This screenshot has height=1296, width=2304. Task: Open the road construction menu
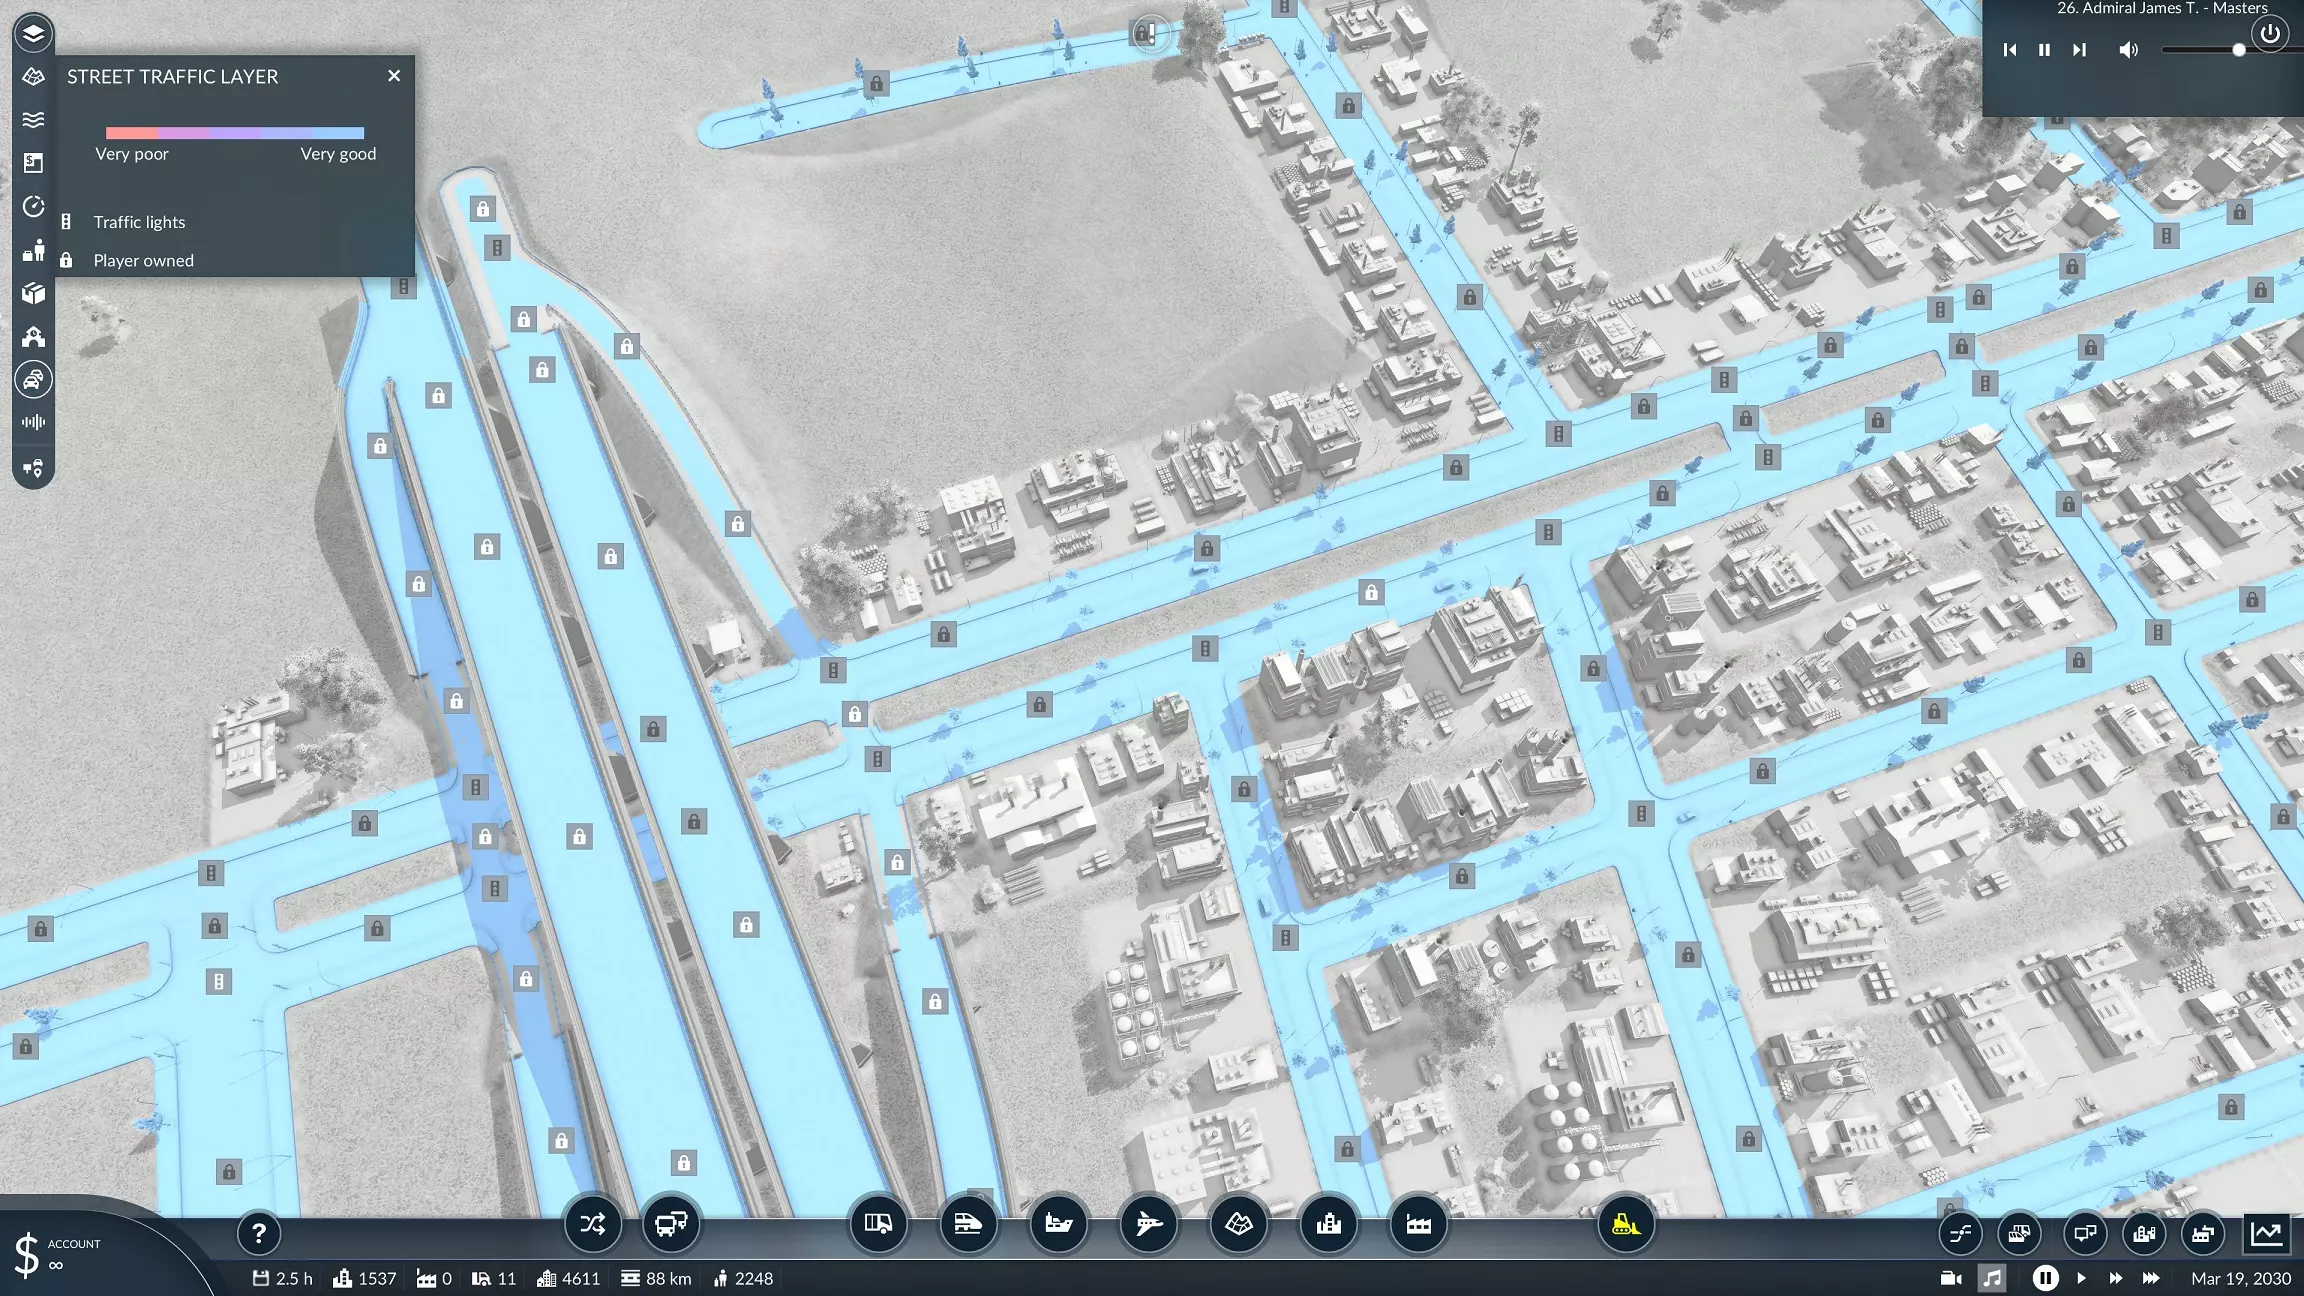click(x=878, y=1224)
